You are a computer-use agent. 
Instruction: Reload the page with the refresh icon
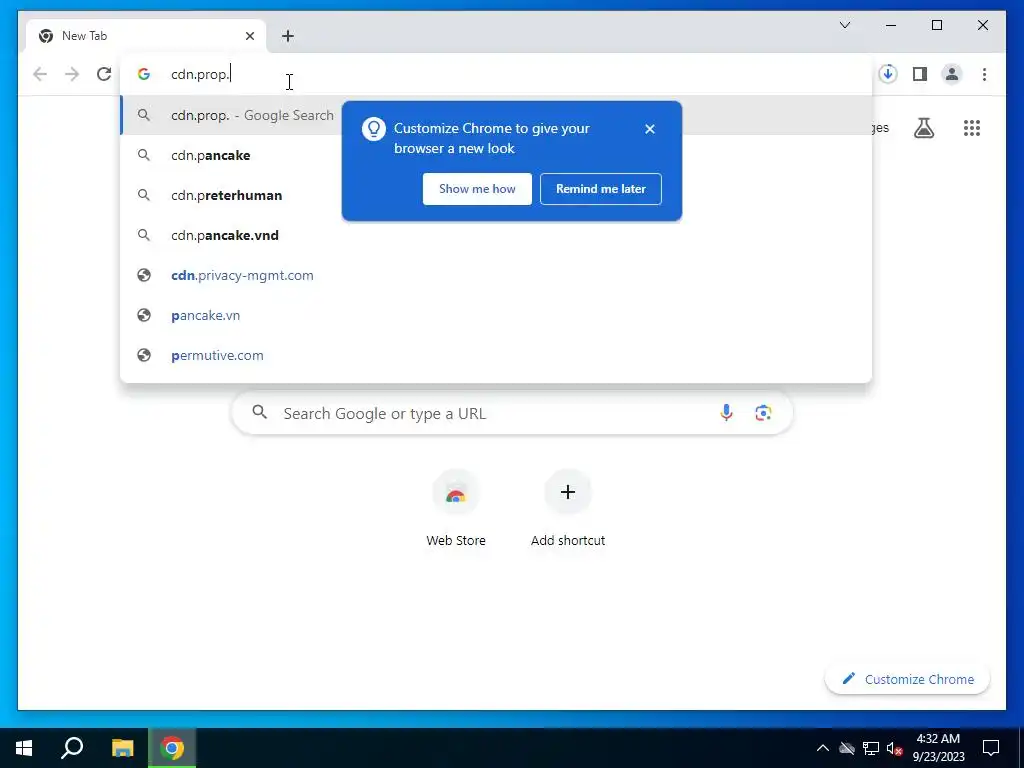coord(104,74)
